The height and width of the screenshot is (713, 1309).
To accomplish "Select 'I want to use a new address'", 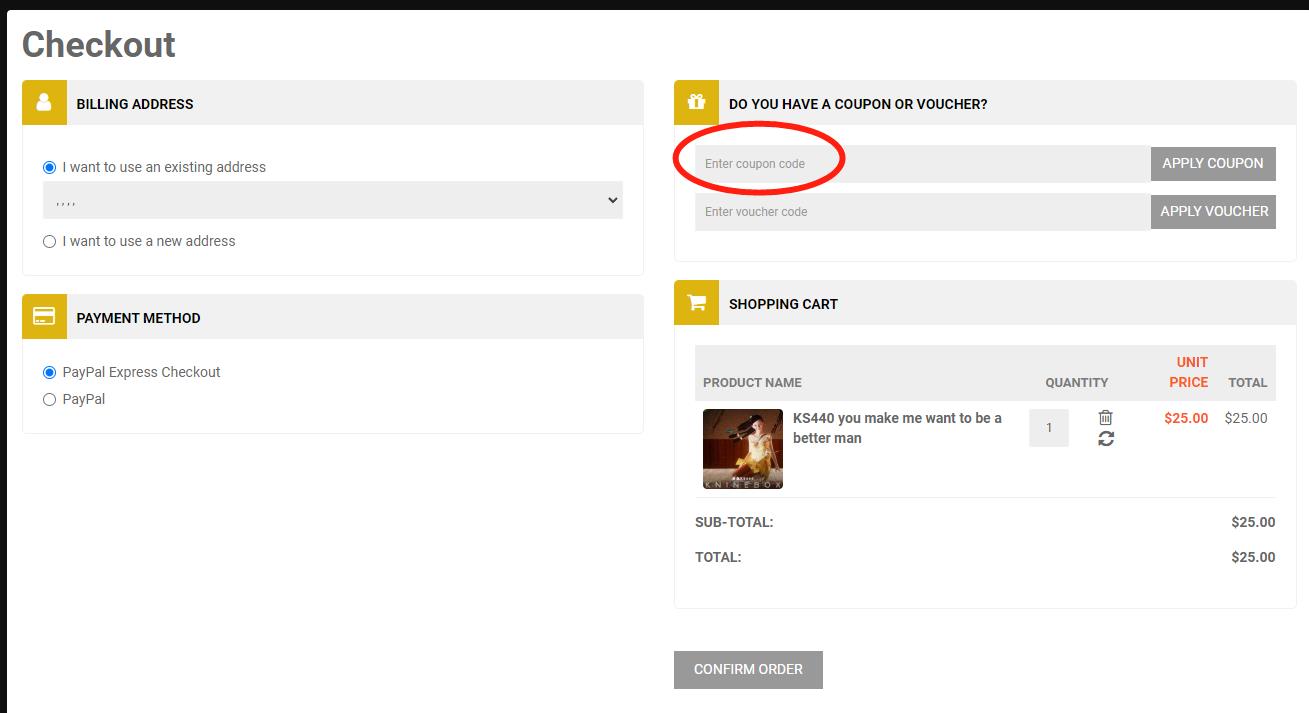I will click(x=49, y=241).
